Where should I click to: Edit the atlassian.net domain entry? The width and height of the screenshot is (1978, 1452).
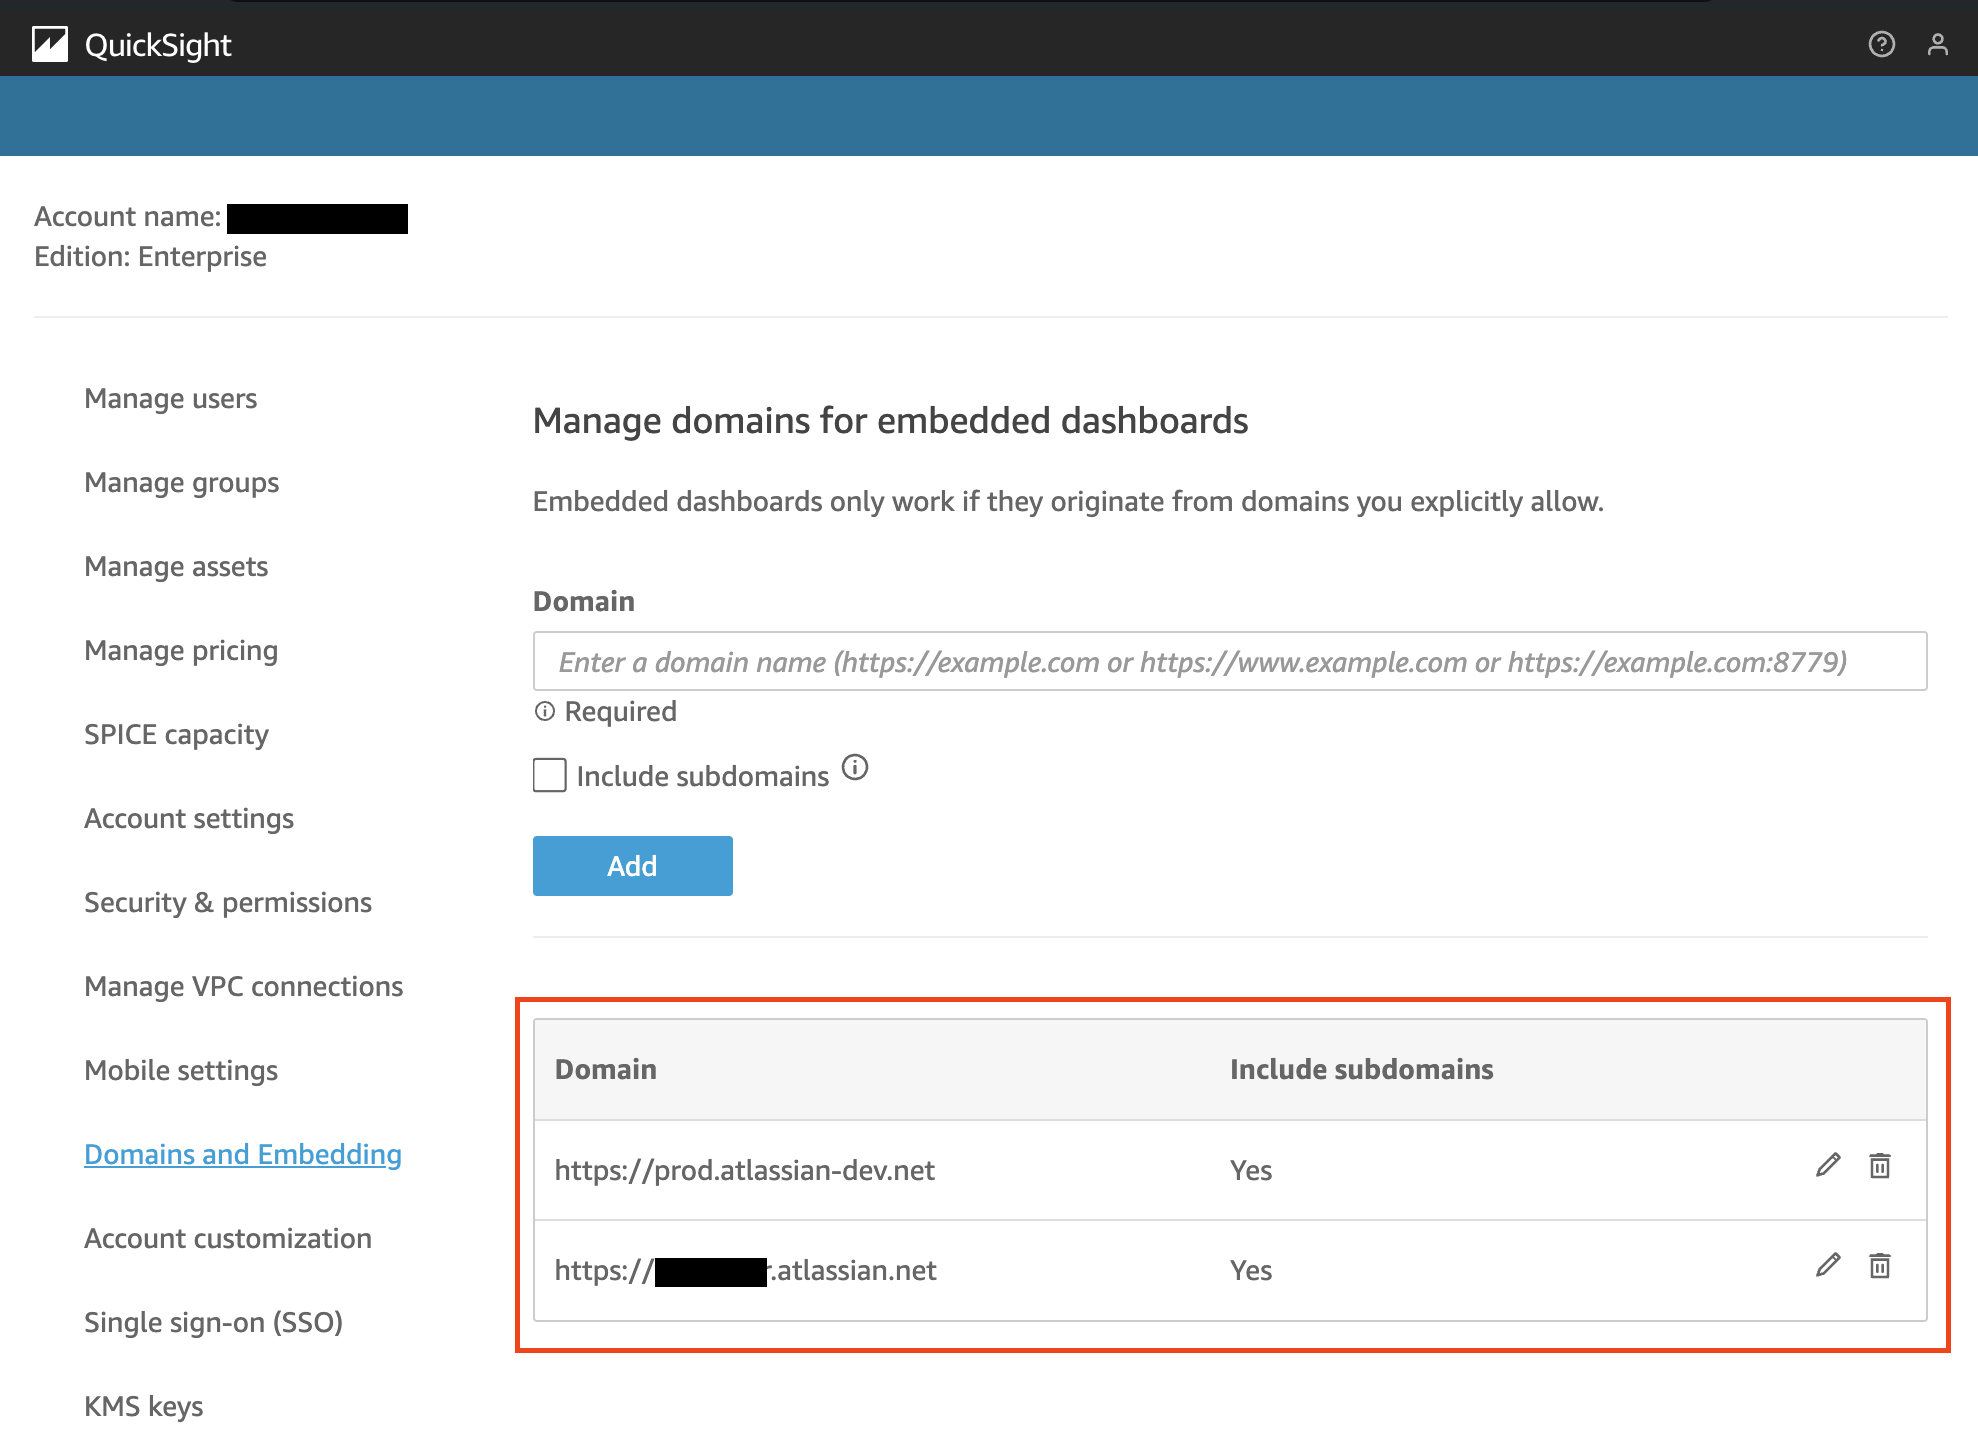(1828, 1266)
